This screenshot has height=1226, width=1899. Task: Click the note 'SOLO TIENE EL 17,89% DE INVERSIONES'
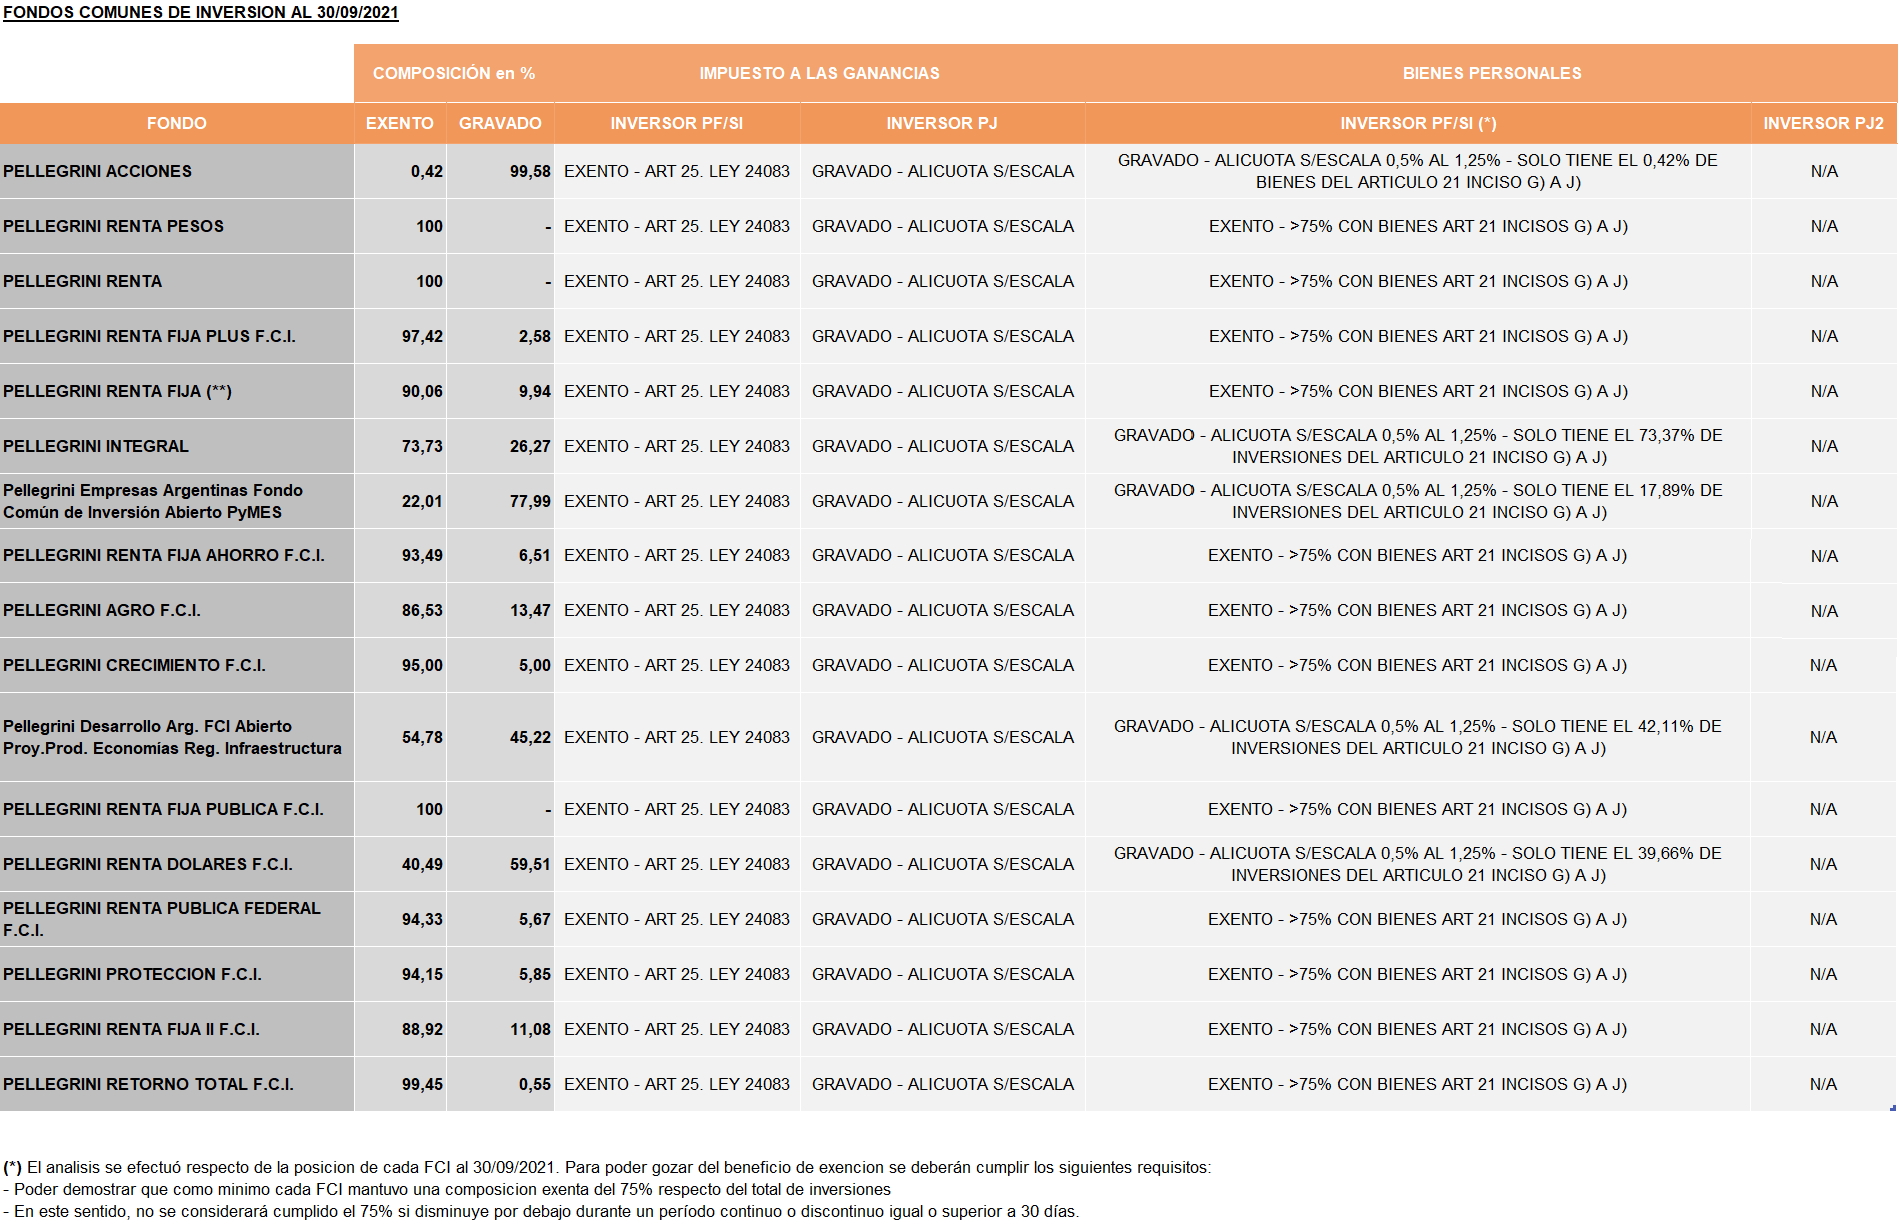point(1418,501)
